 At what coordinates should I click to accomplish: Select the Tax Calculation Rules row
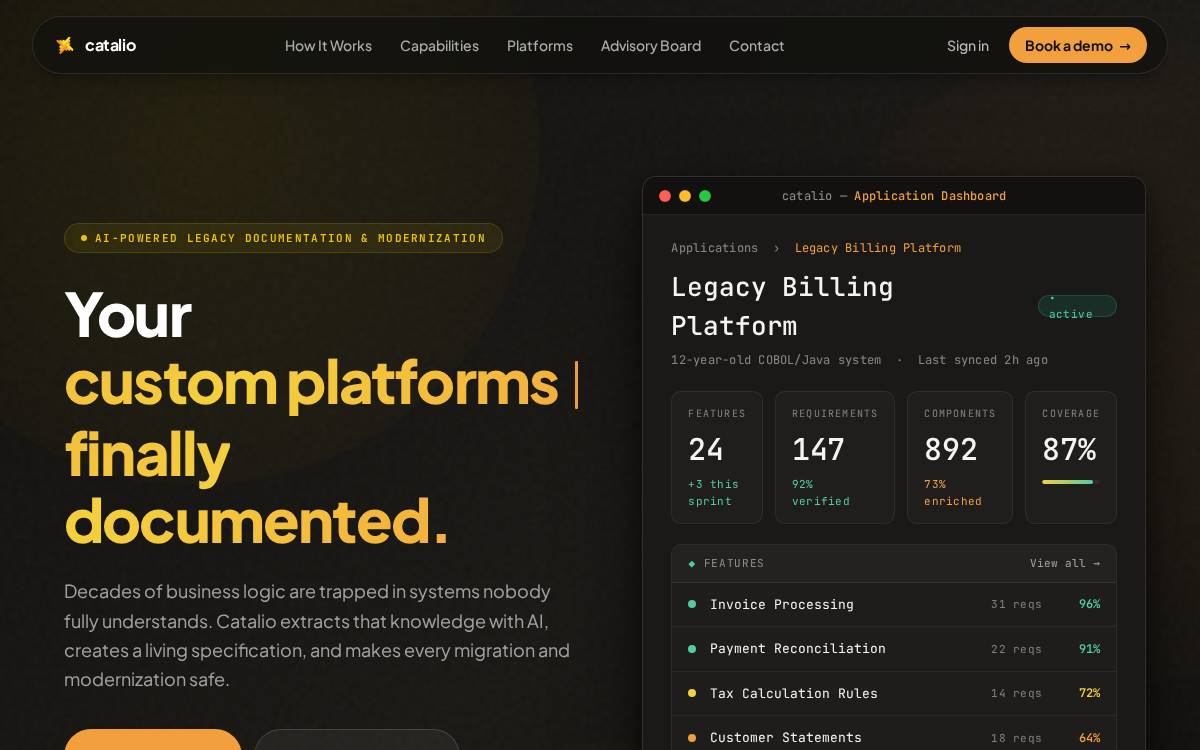click(x=894, y=693)
